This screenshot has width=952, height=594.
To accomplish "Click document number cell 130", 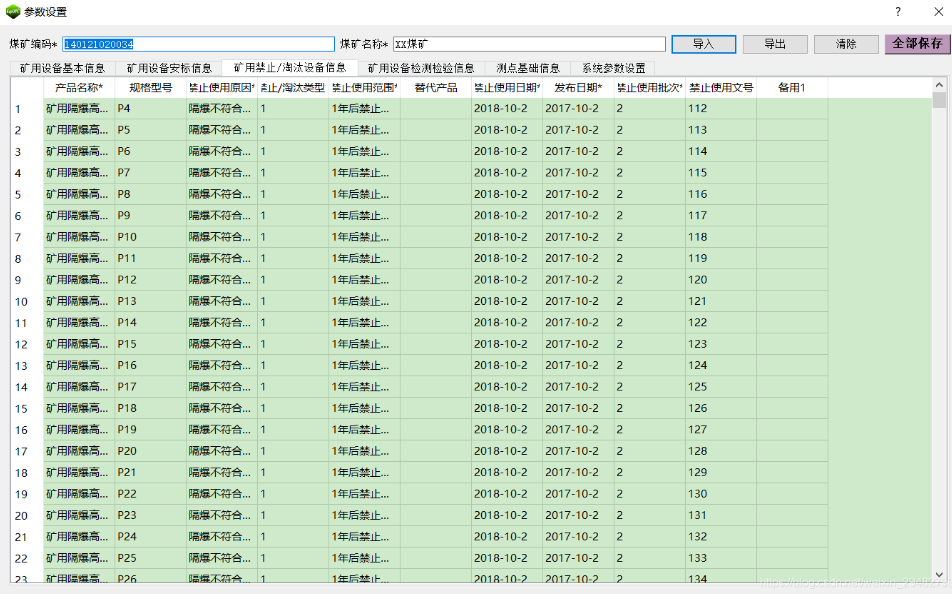I will click(x=721, y=494).
